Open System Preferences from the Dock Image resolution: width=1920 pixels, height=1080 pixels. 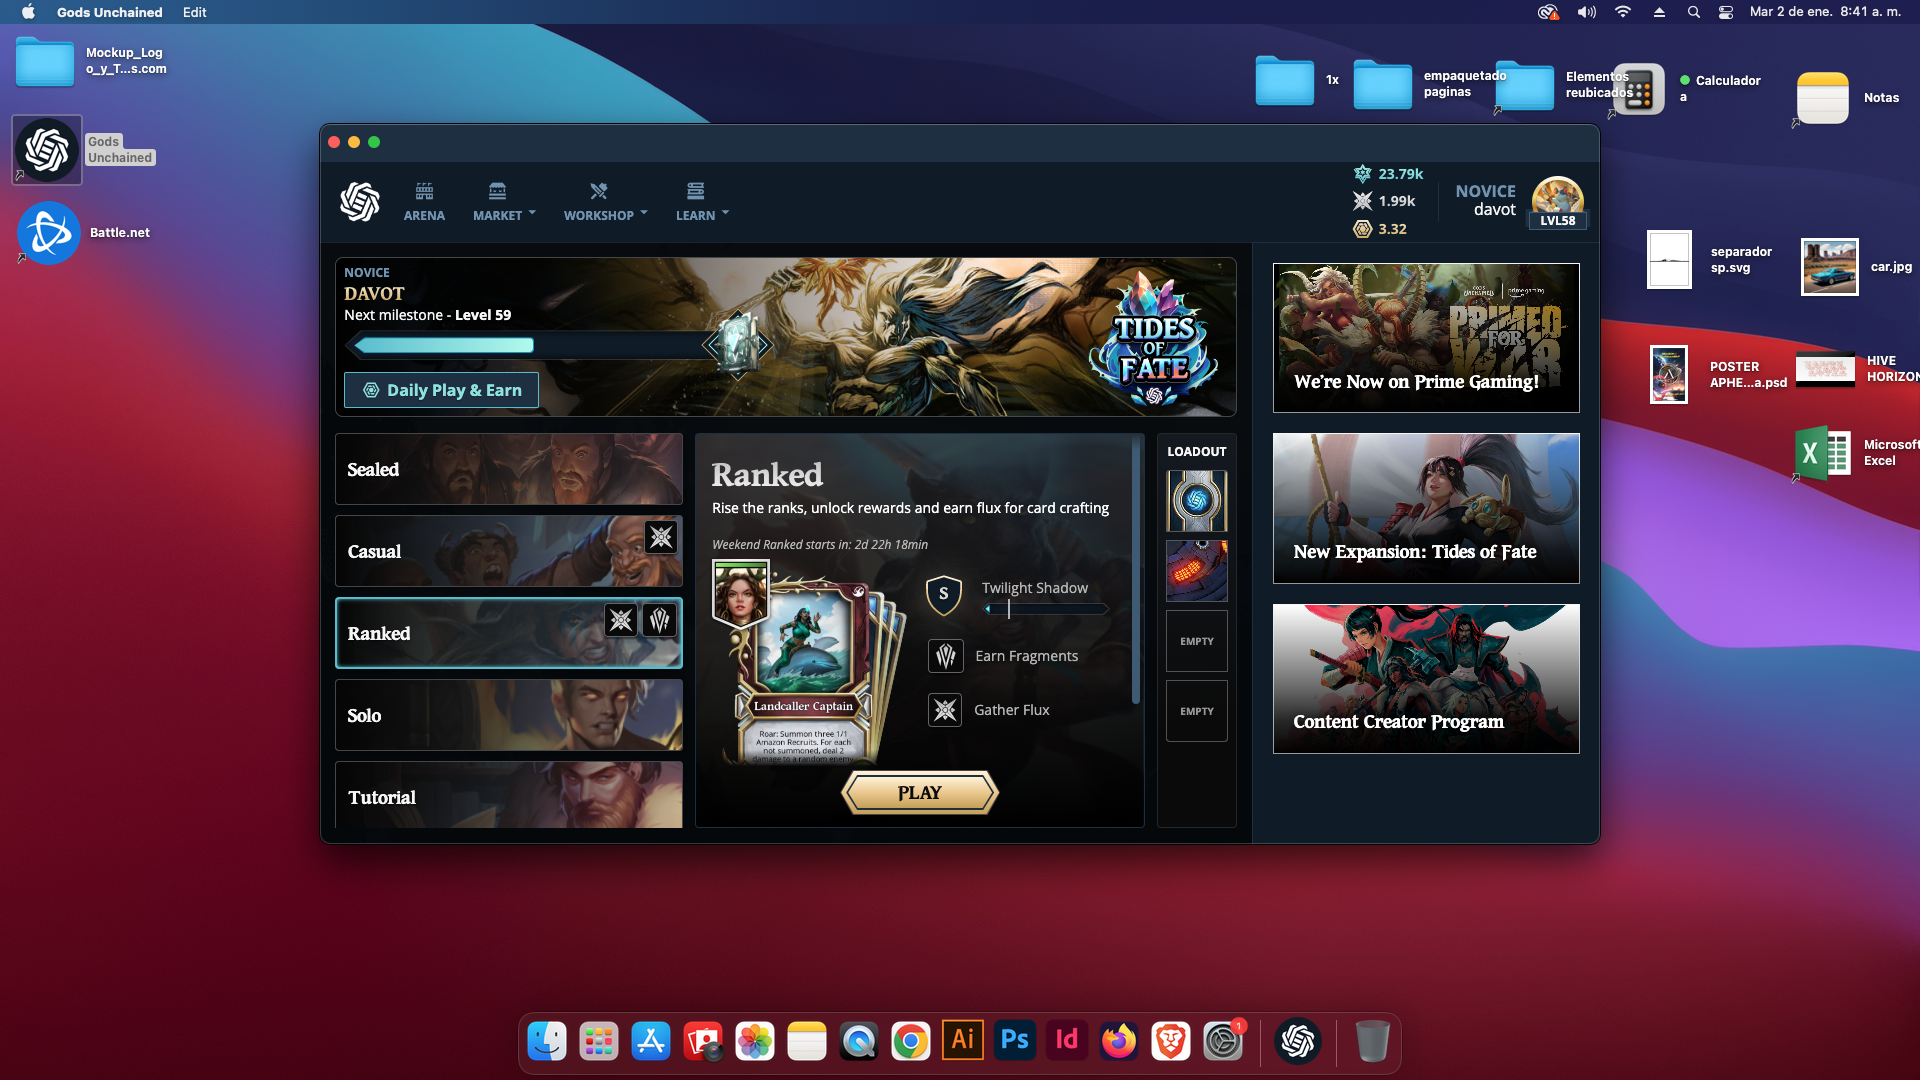click(x=1223, y=1041)
